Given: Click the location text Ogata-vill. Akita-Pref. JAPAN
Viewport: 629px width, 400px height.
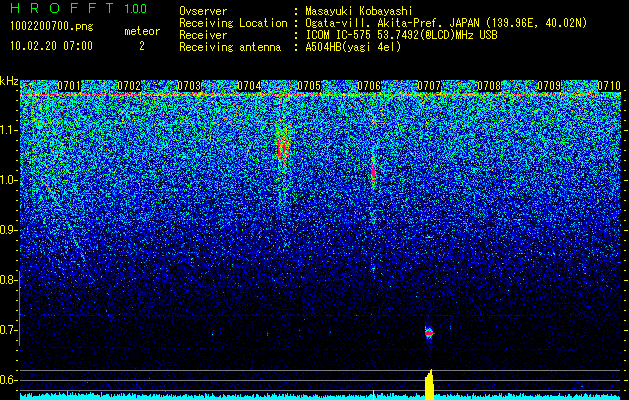Looking at the screenshot, I should [x=391, y=23].
